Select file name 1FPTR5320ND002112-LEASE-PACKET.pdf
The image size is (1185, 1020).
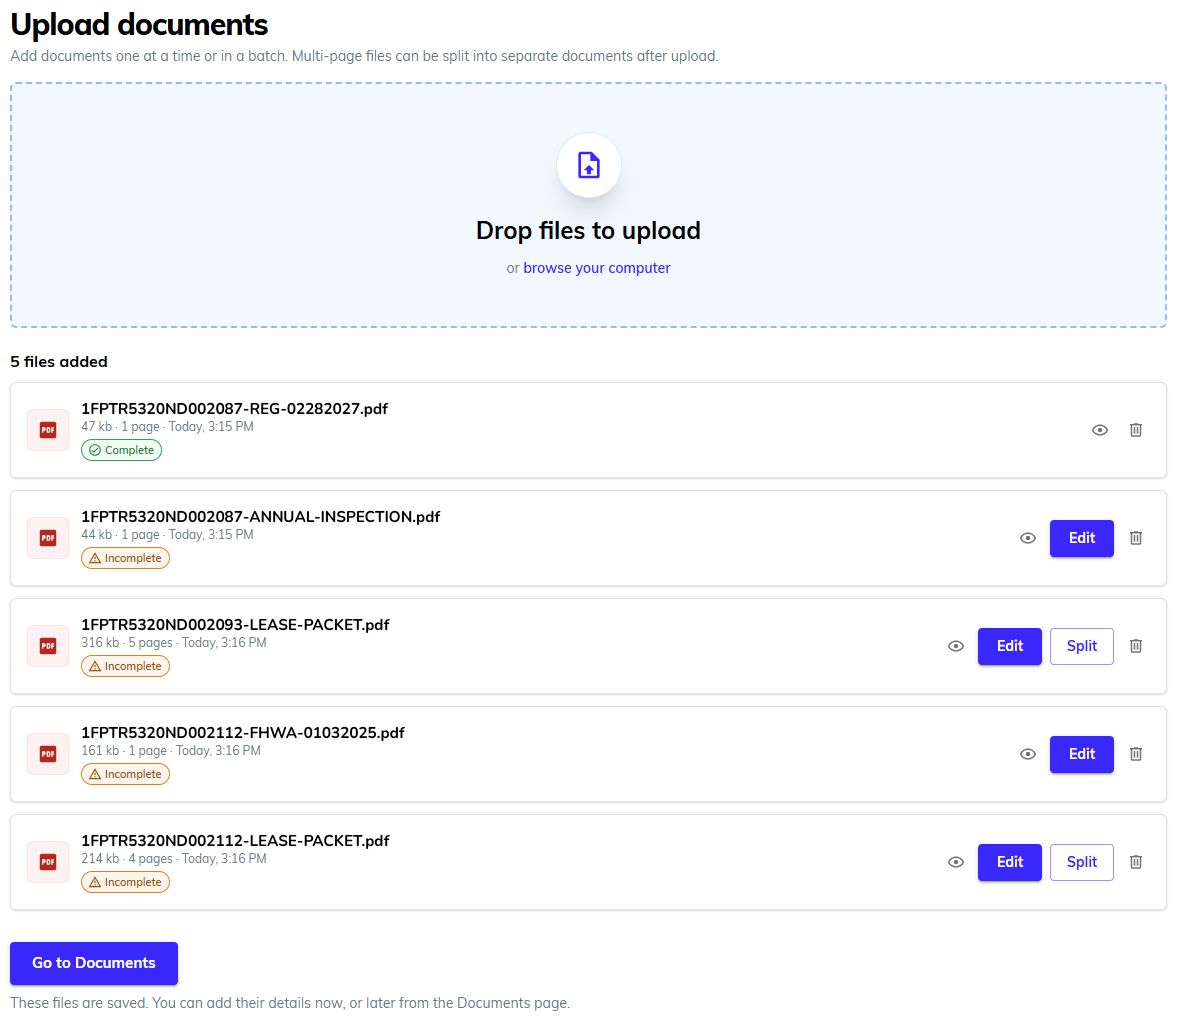click(235, 841)
